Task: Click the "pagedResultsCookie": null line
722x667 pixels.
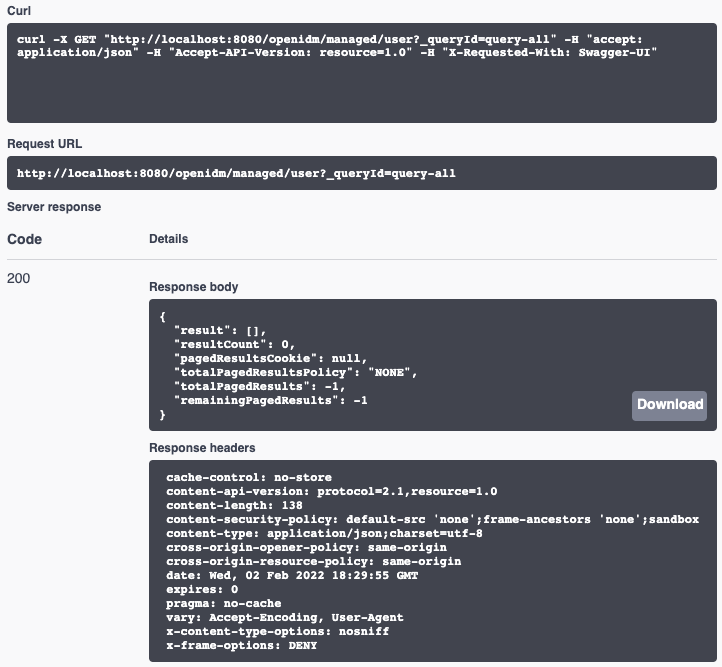Action: coord(270,358)
